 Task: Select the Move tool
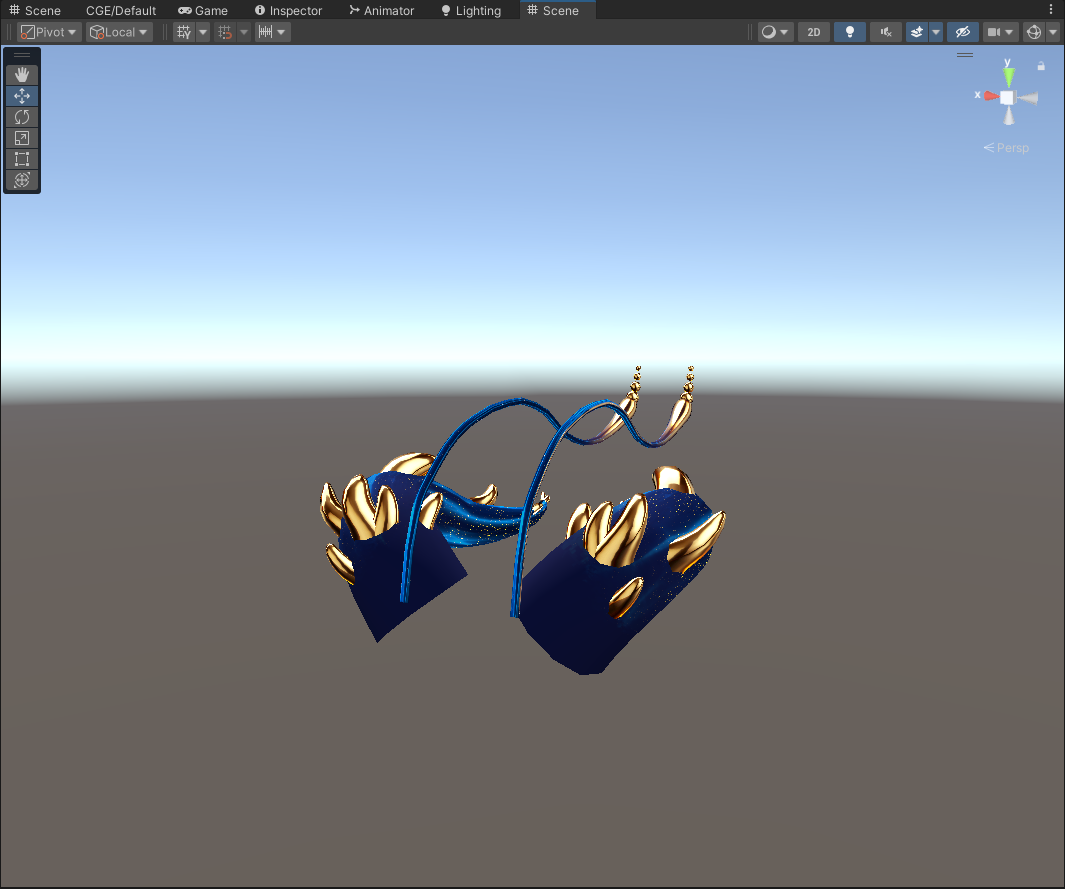coord(22,96)
